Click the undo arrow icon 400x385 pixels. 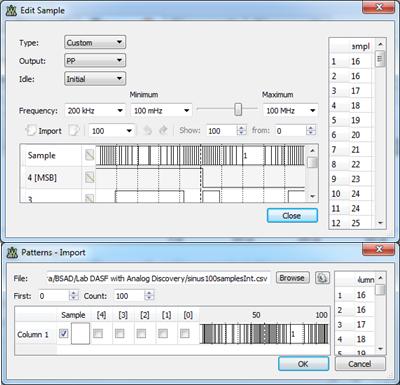pos(147,130)
